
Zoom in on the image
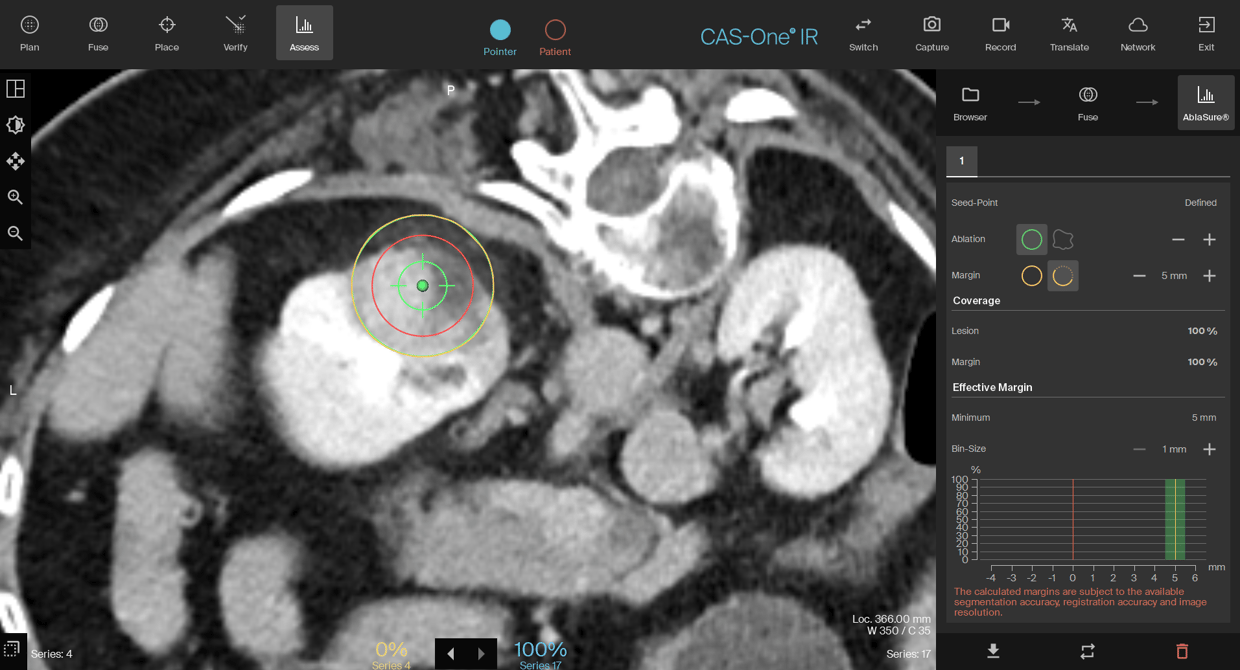click(x=15, y=197)
